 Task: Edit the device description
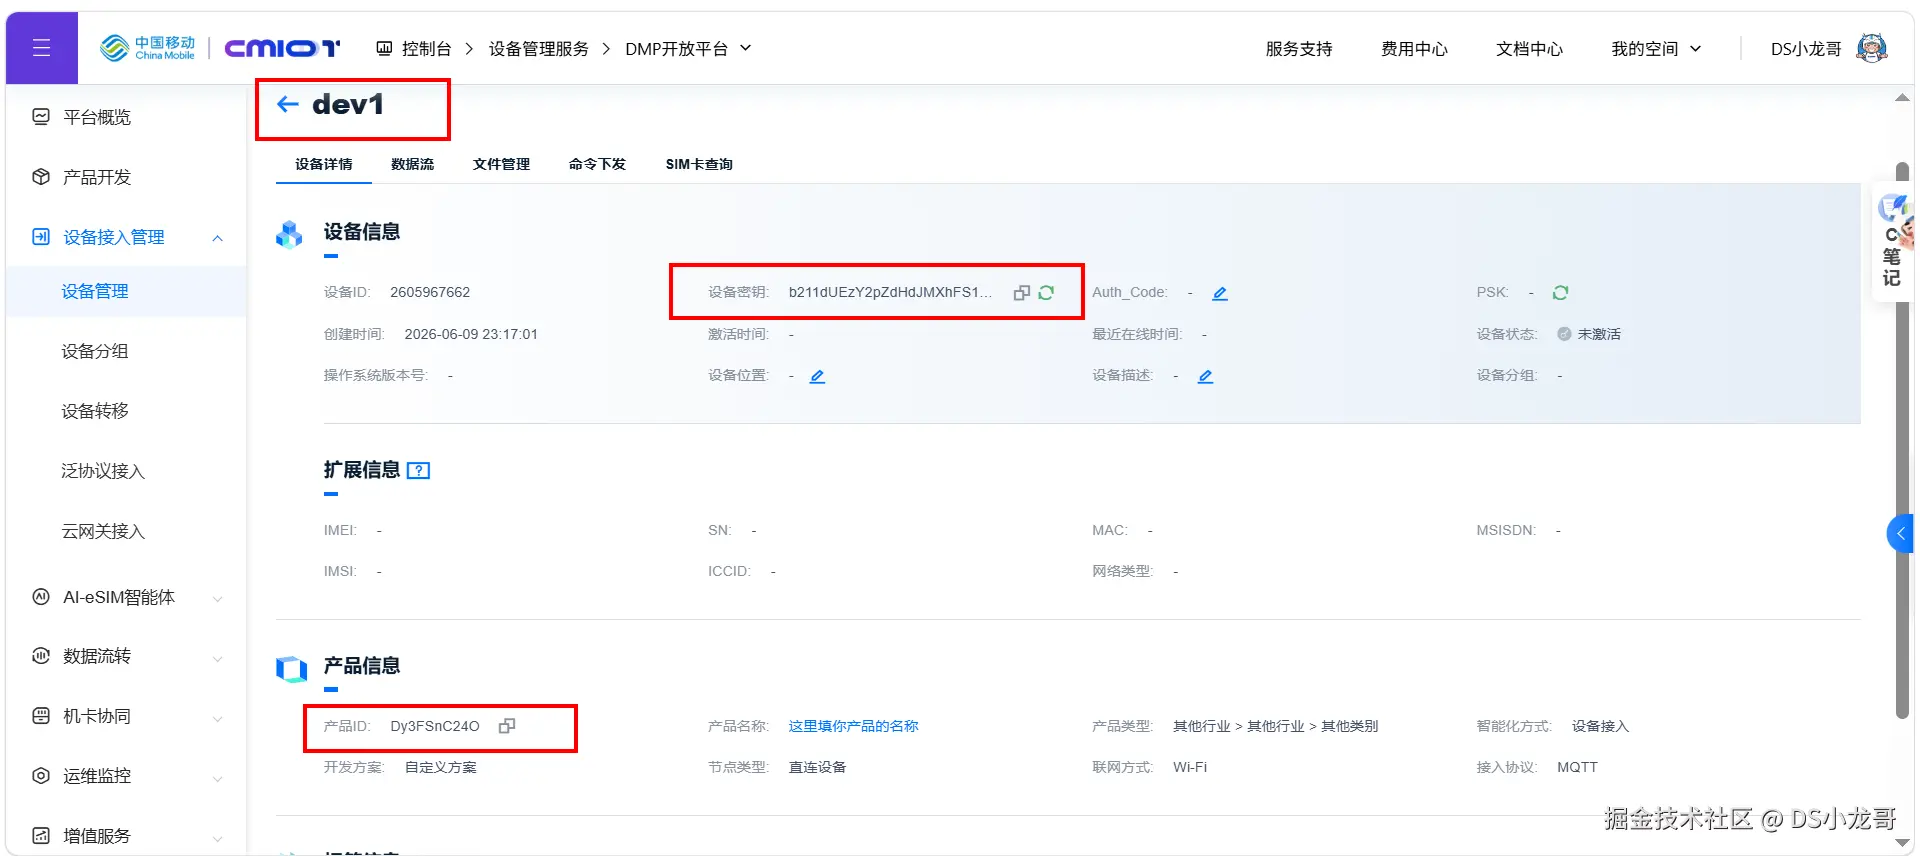click(x=1205, y=376)
